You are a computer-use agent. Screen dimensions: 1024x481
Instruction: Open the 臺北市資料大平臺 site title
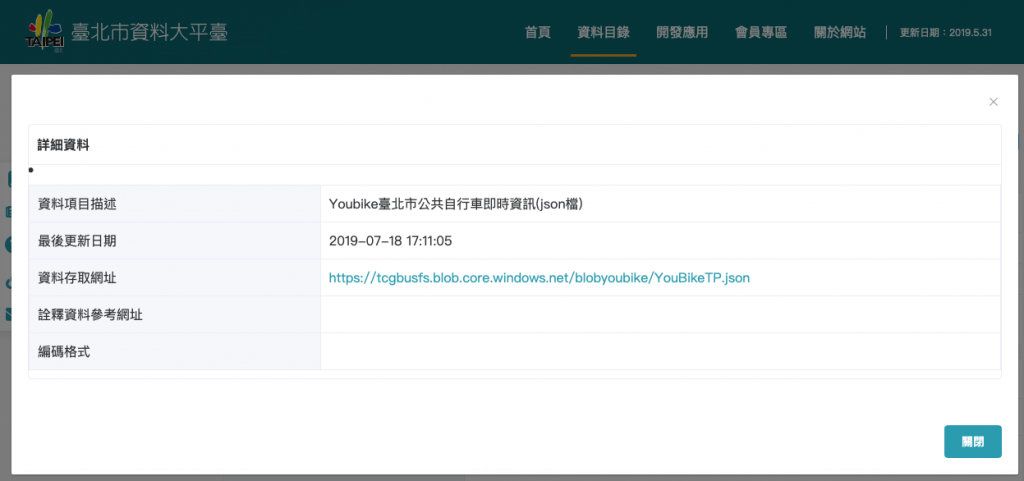(x=150, y=33)
